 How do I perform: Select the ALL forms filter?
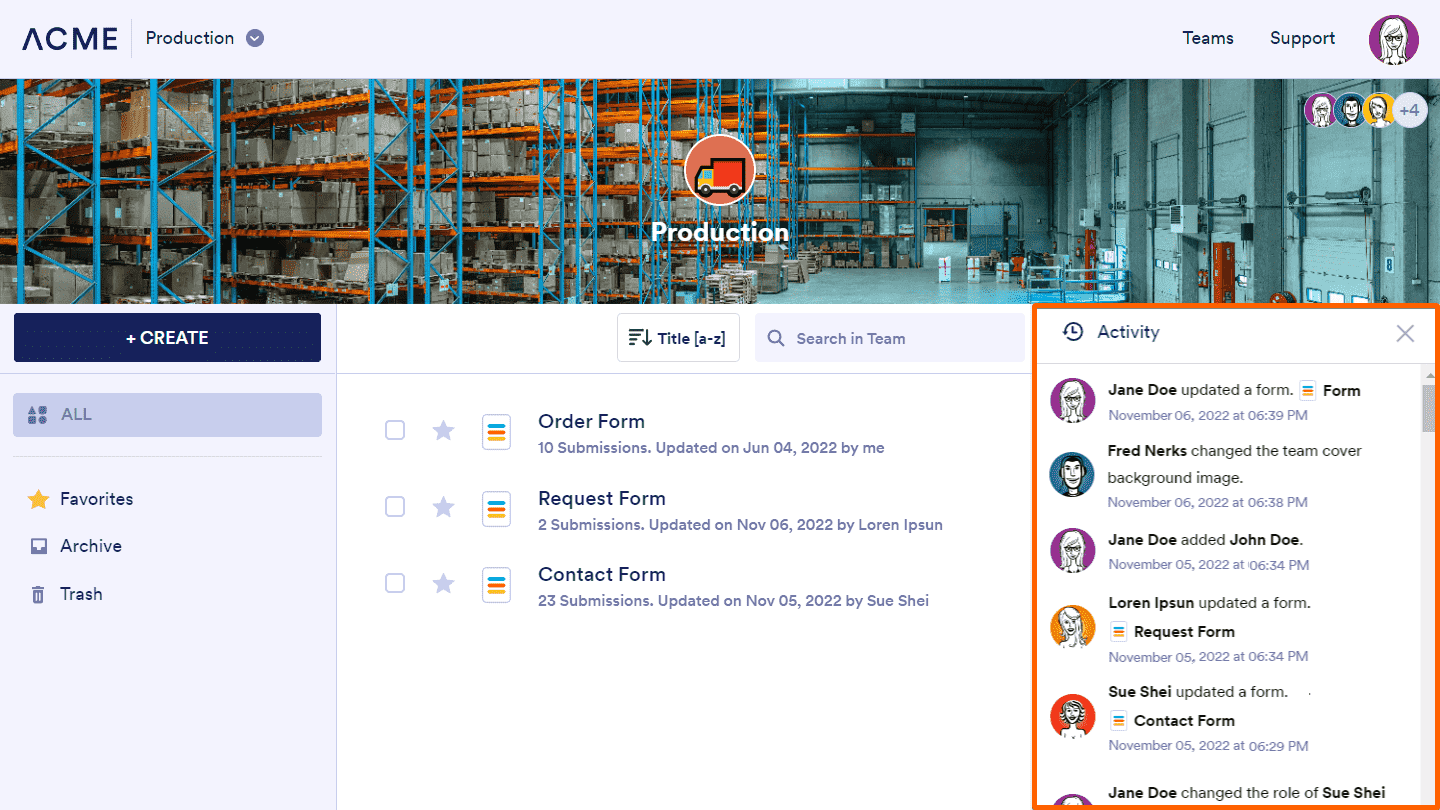[x=167, y=414]
